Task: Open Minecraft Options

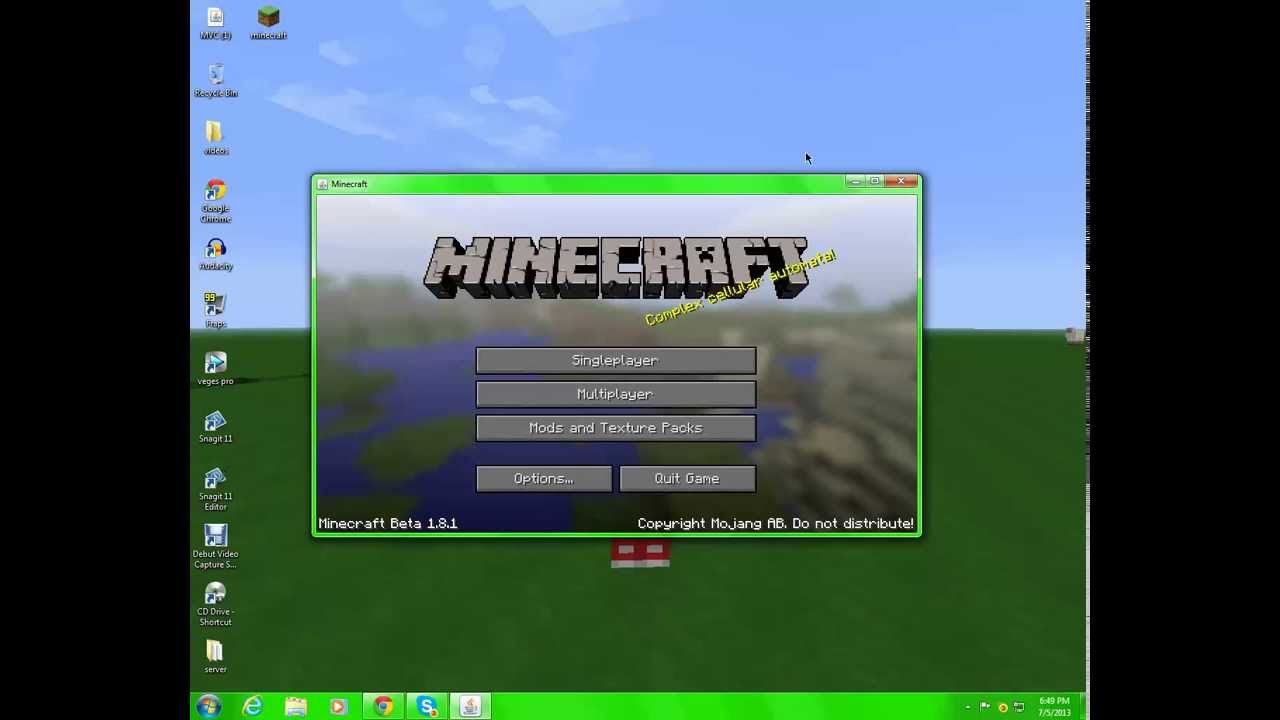Action: (x=544, y=479)
